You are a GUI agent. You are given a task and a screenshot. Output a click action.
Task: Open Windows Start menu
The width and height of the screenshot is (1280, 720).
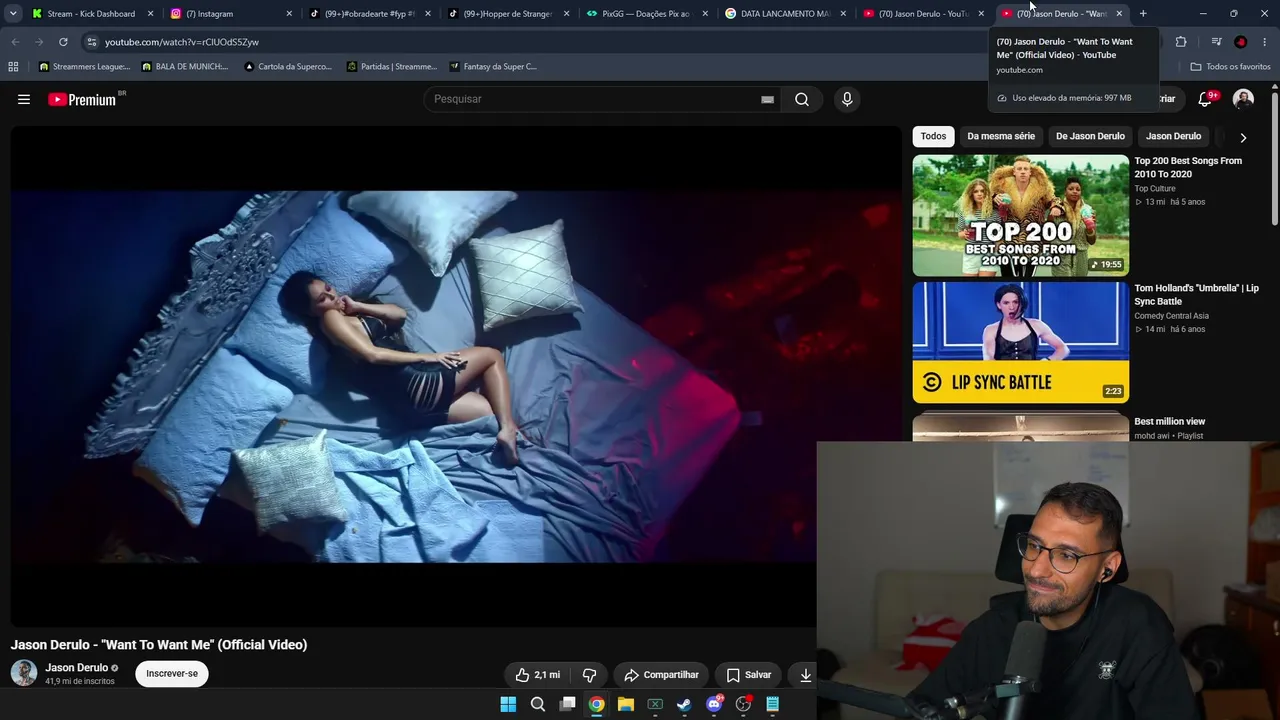[x=508, y=704]
